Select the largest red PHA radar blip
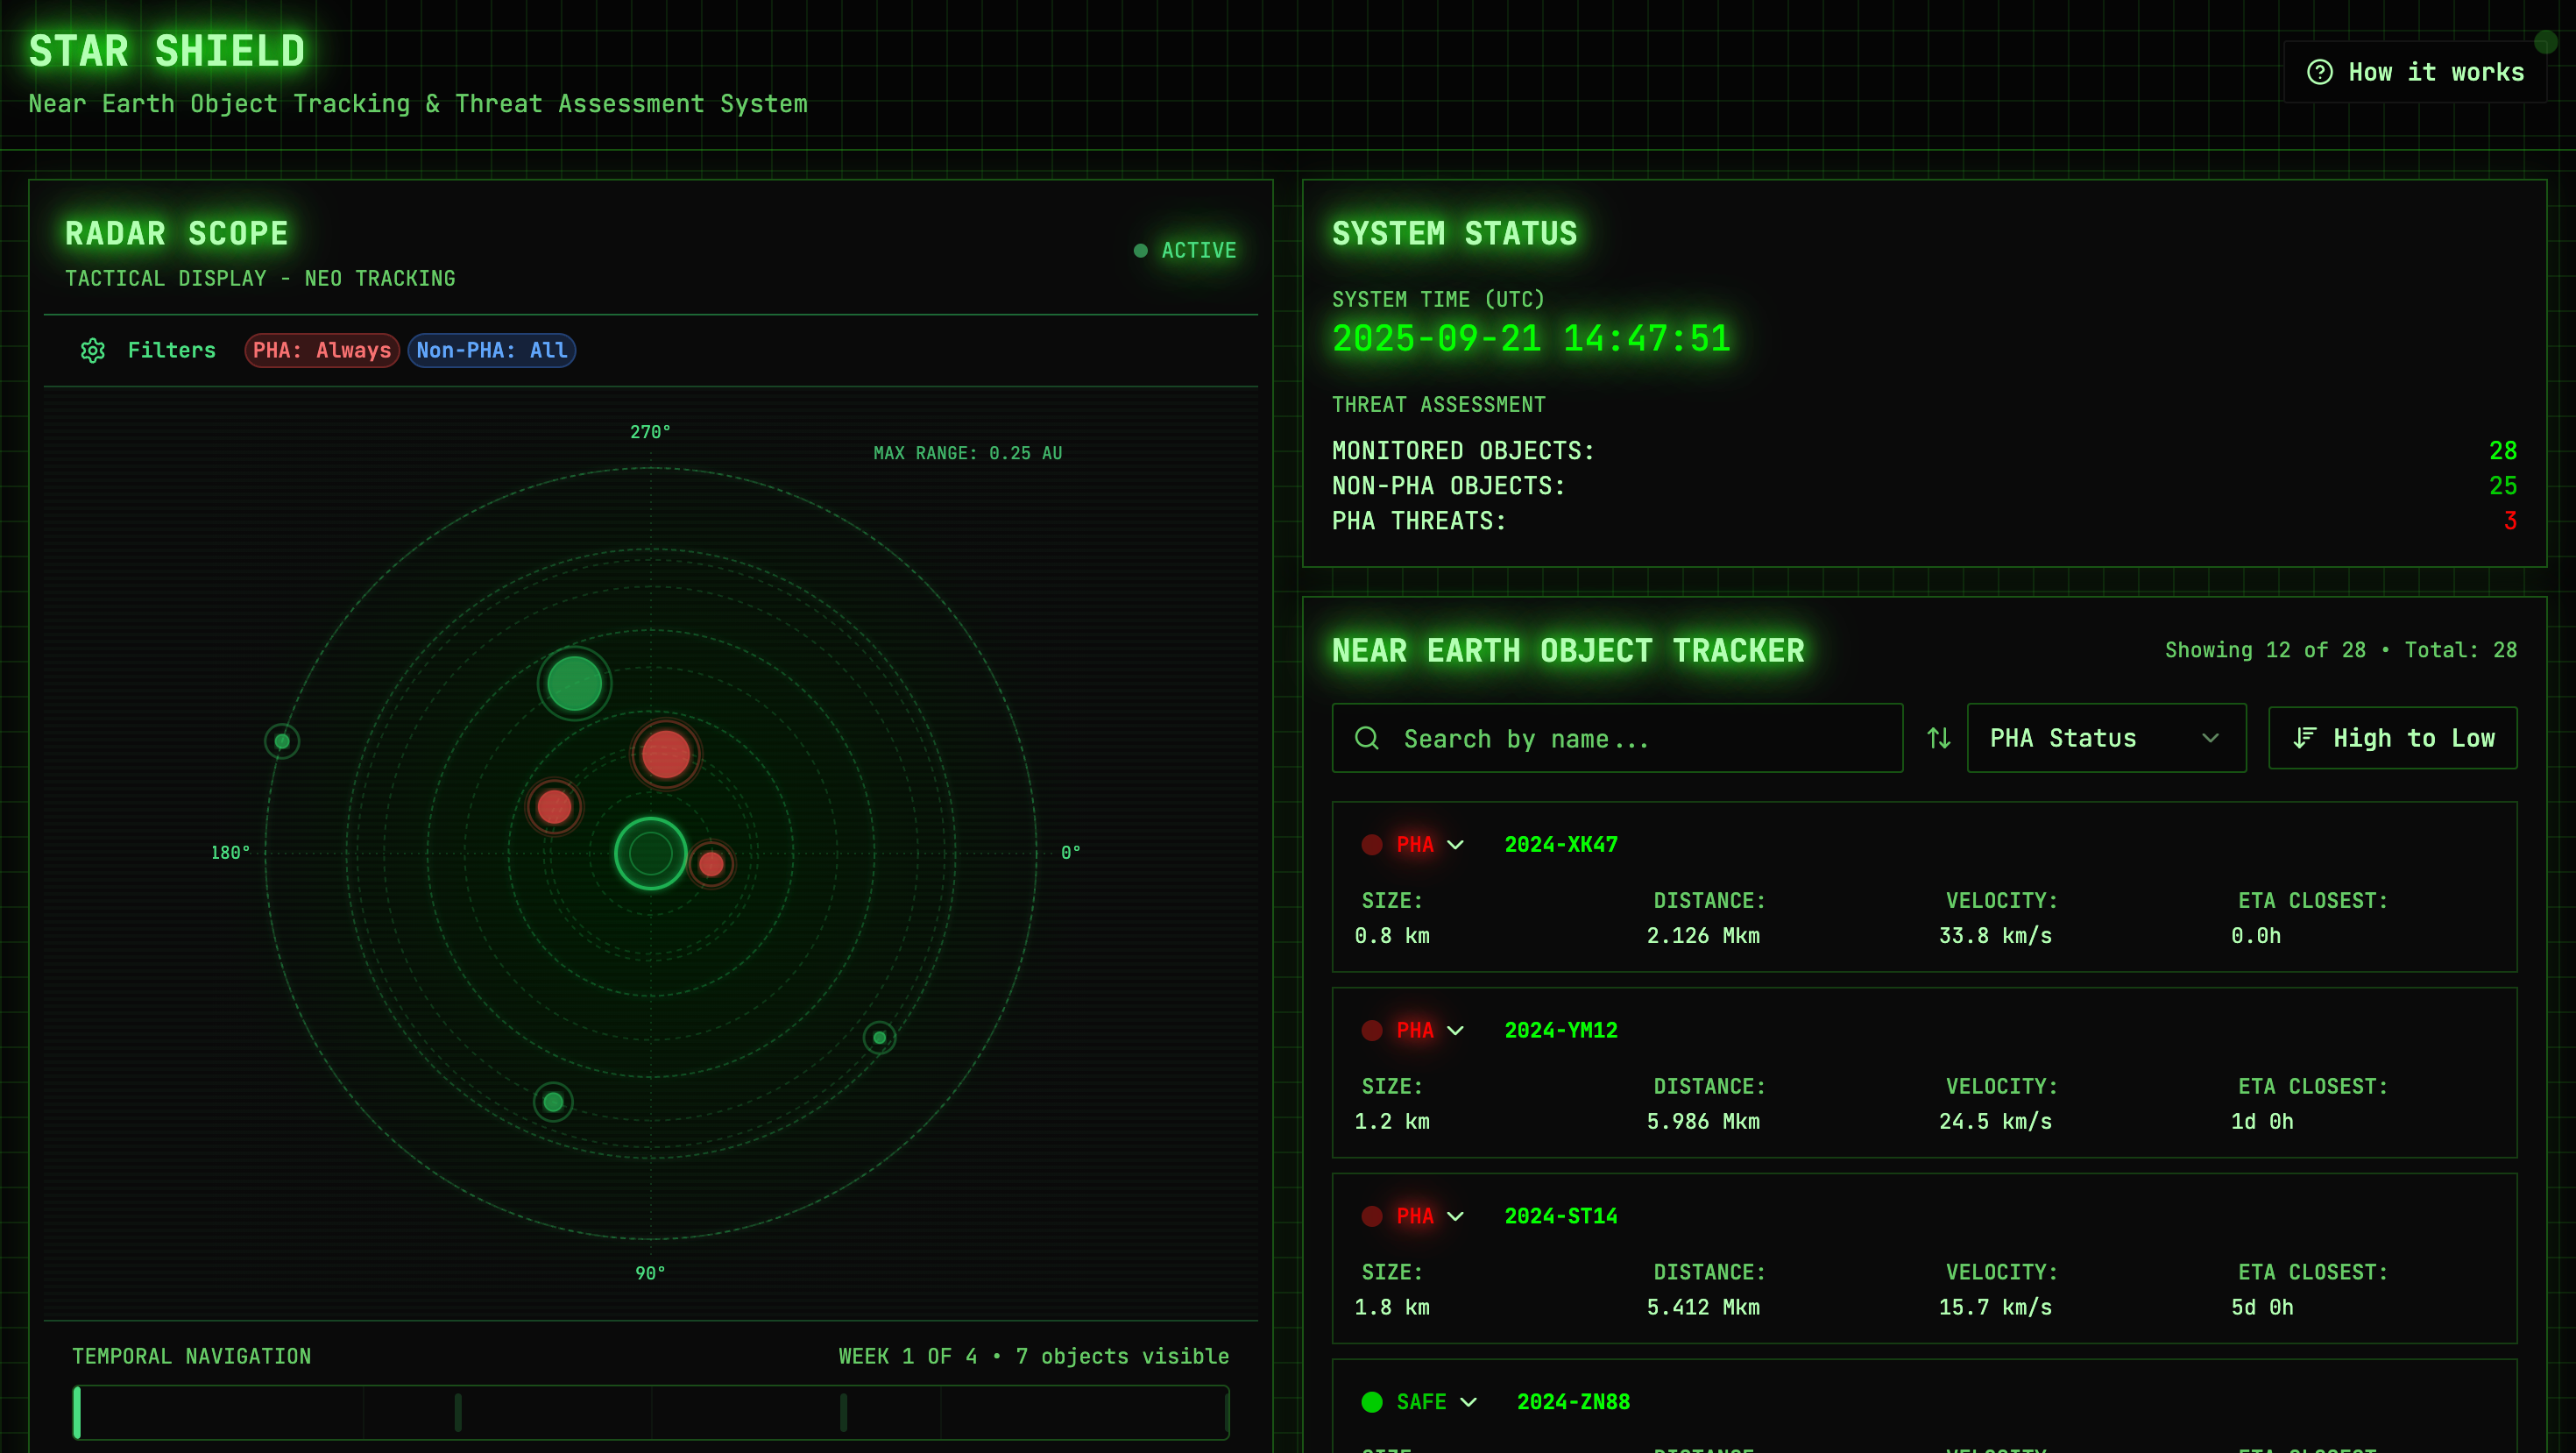Image resolution: width=2576 pixels, height=1453 pixels. click(665, 754)
